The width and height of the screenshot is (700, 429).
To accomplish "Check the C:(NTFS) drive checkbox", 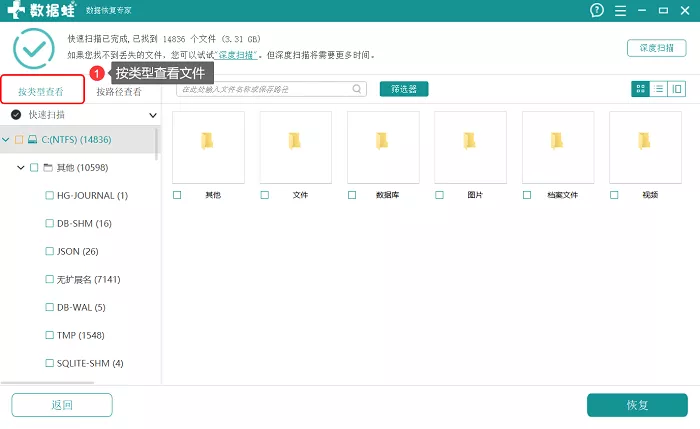I will click(19, 140).
